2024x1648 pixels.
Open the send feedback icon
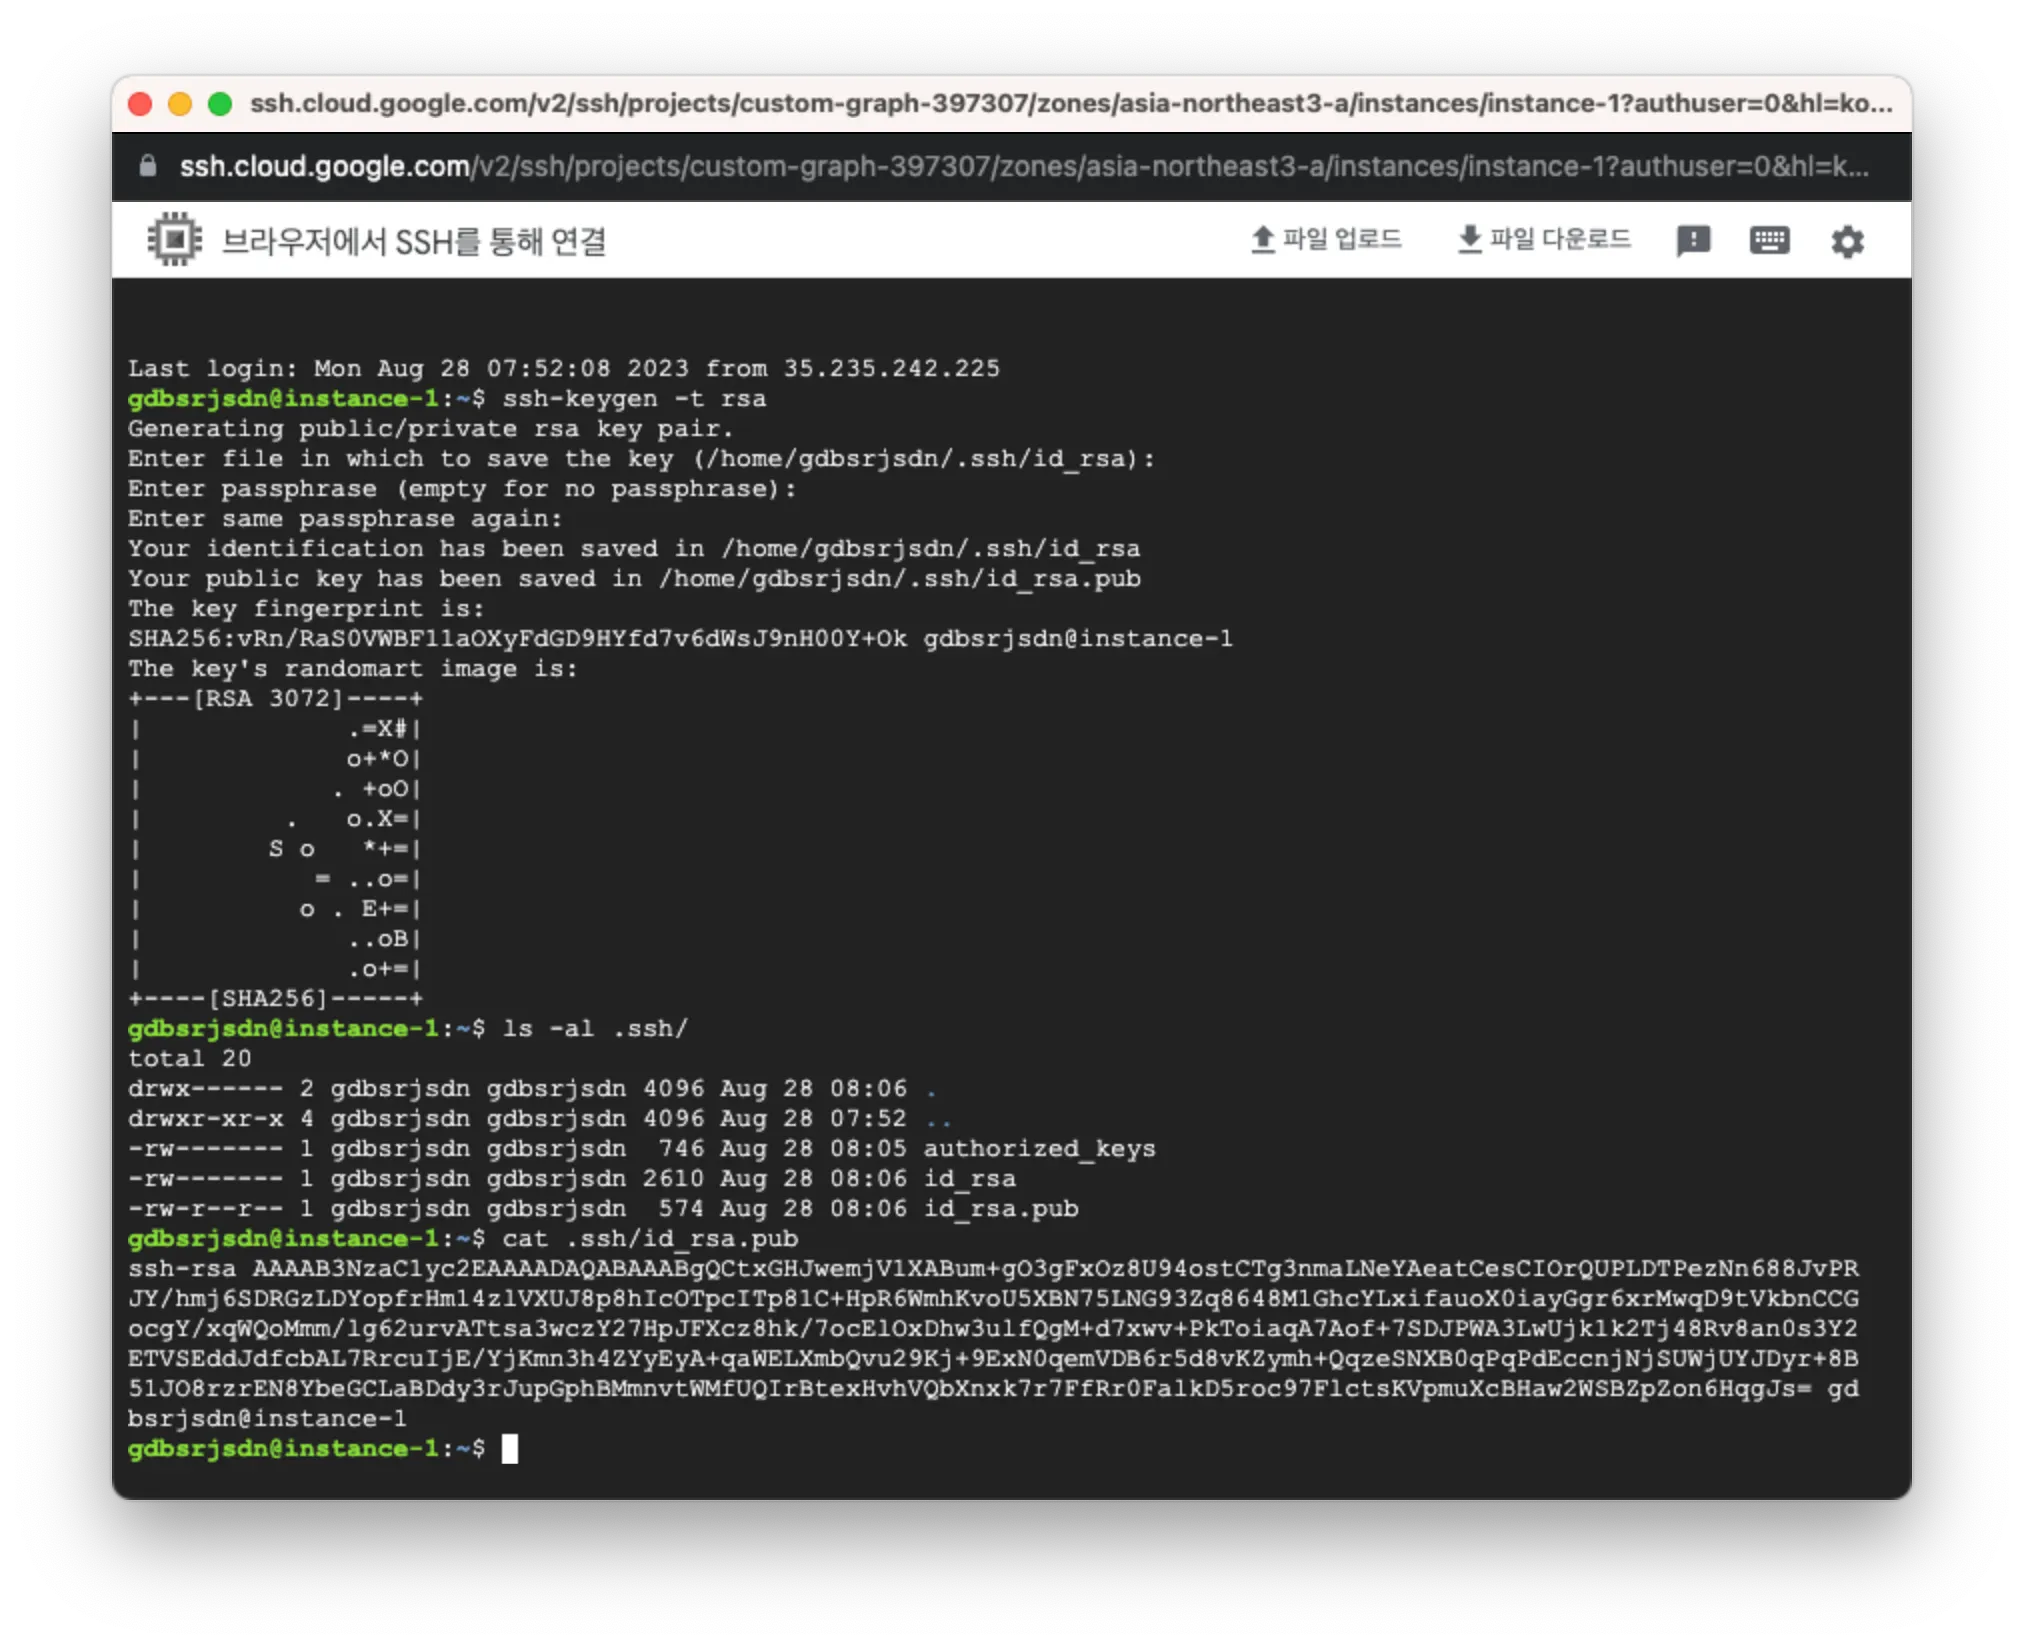[1693, 241]
